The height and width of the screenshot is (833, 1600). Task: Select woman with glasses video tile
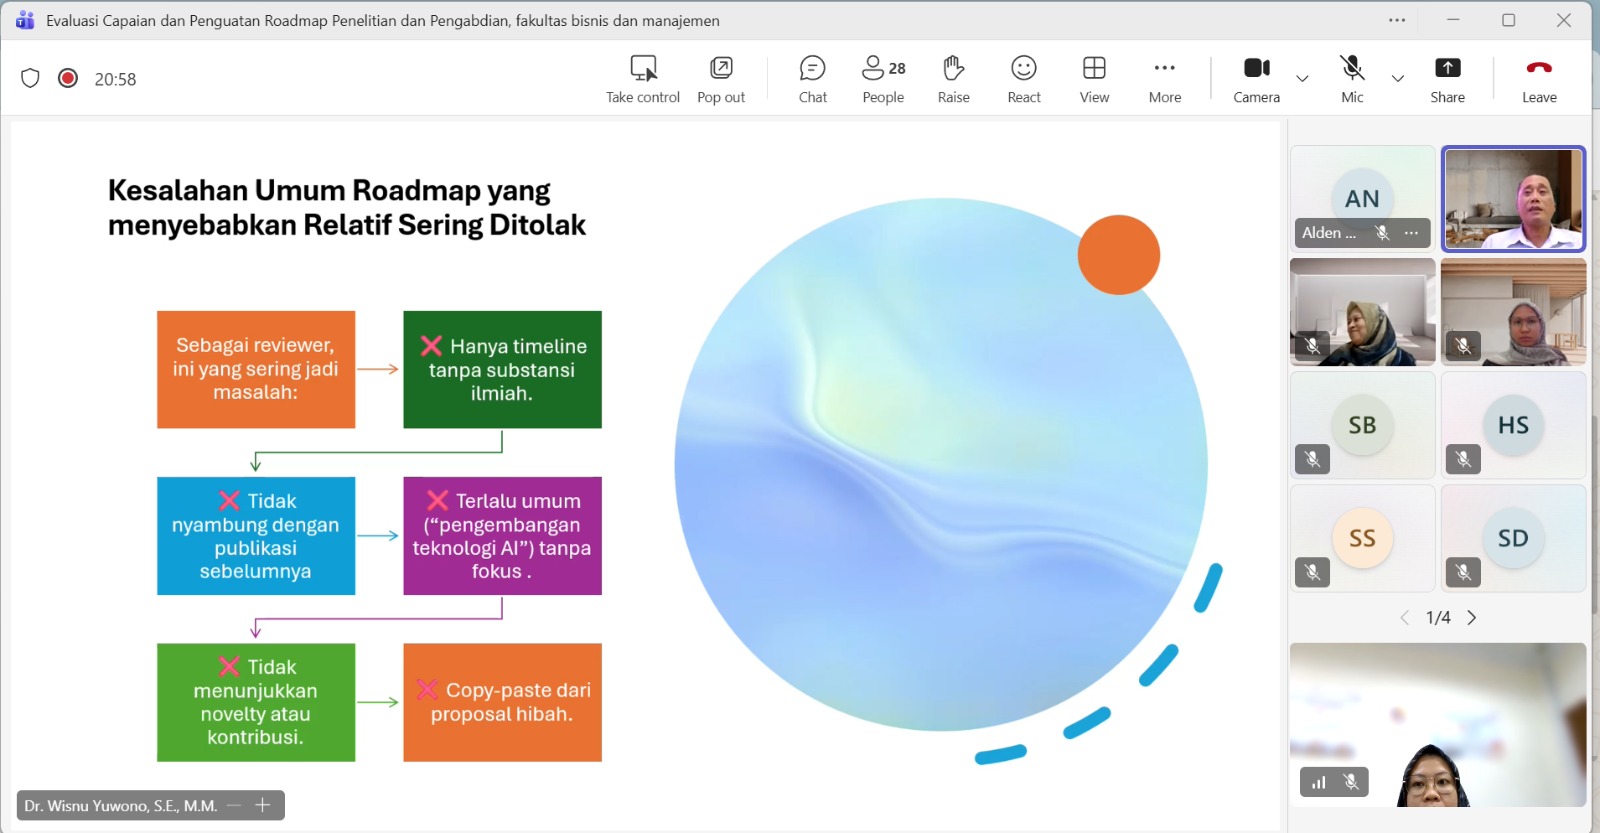[x=1513, y=312]
